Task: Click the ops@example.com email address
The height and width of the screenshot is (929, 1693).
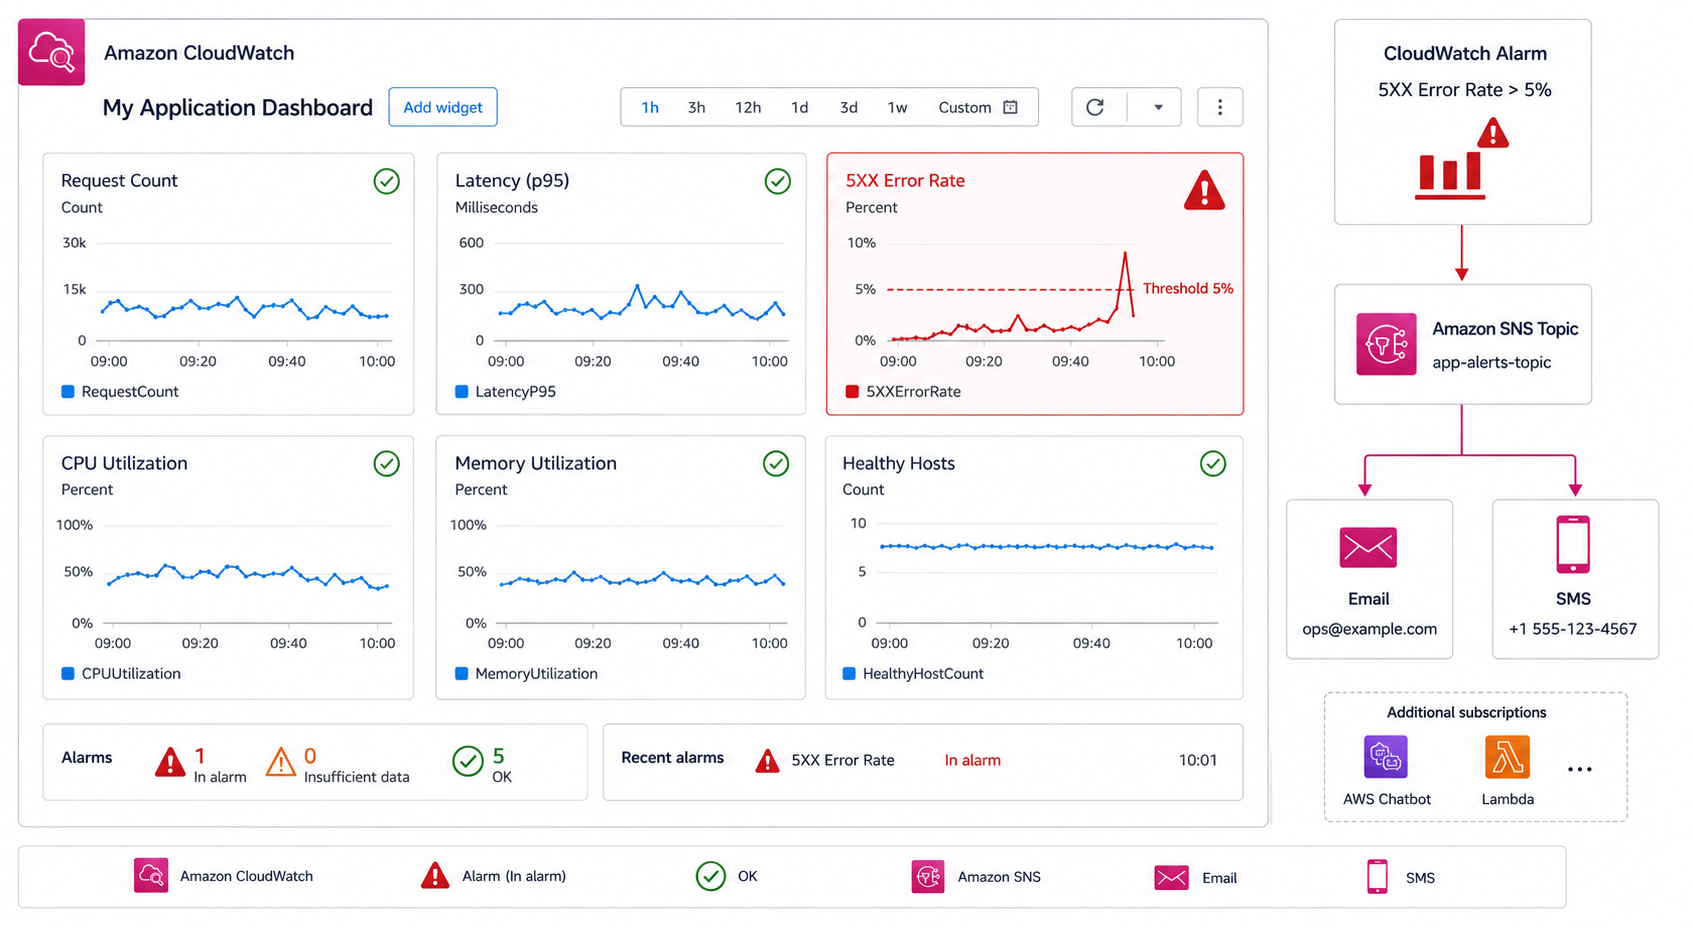Action: (x=1369, y=629)
